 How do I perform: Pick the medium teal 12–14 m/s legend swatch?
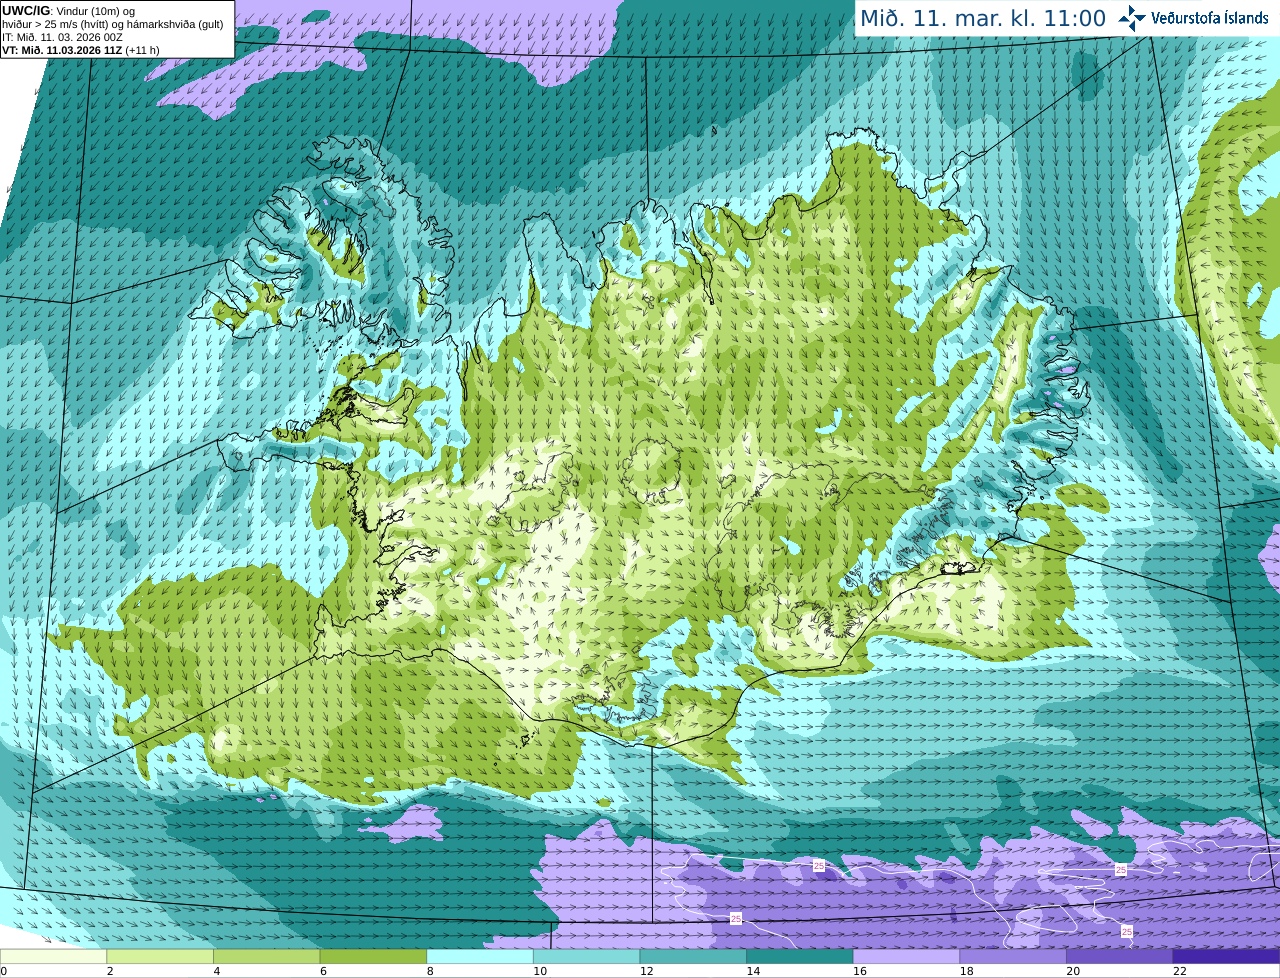[693, 956]
